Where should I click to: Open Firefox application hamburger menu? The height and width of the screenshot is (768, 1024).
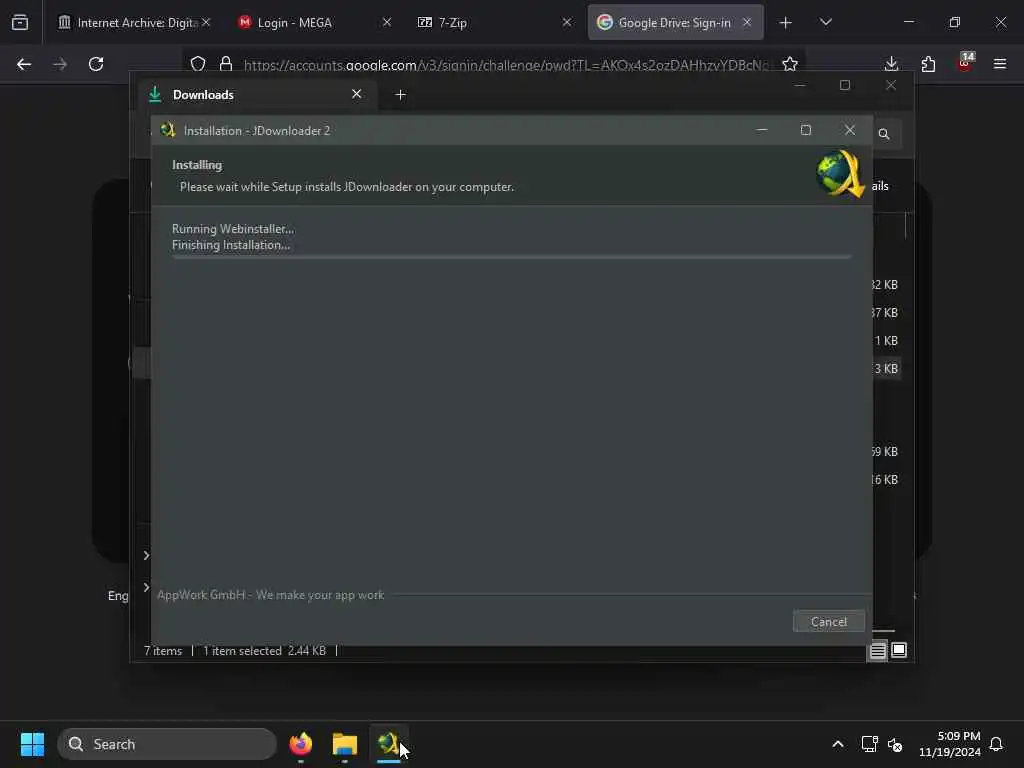(x=1000, y=64)
